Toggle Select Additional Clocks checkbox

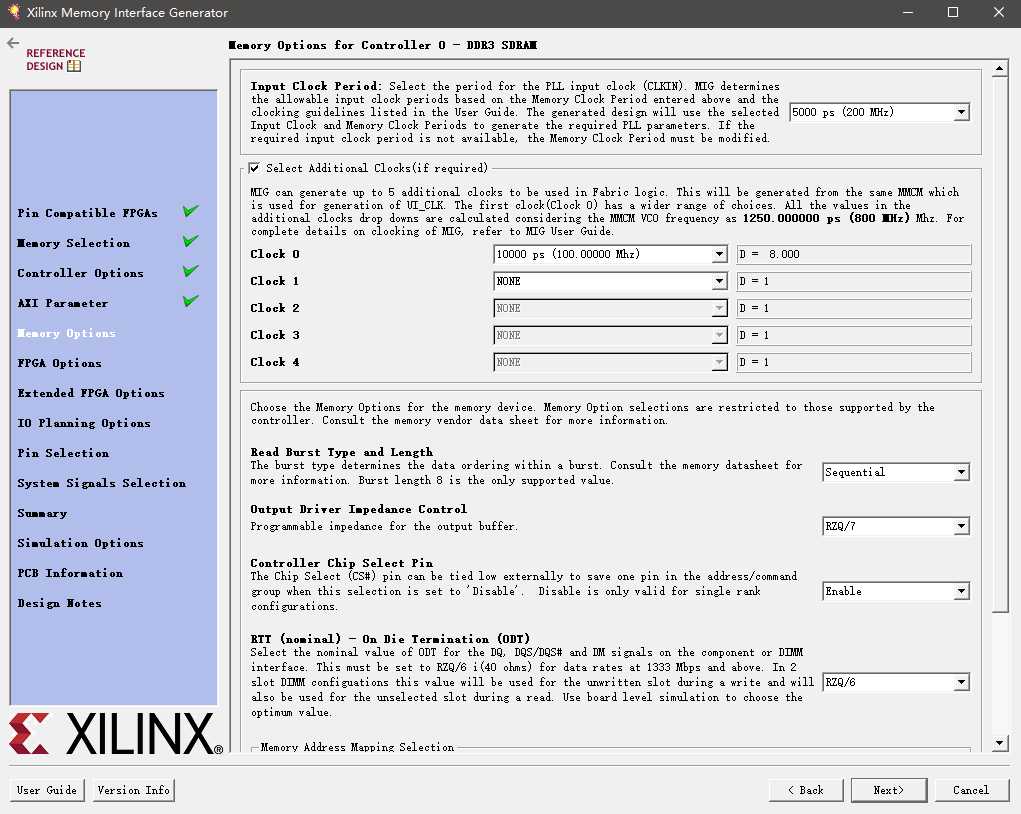(x=255, y=168)
